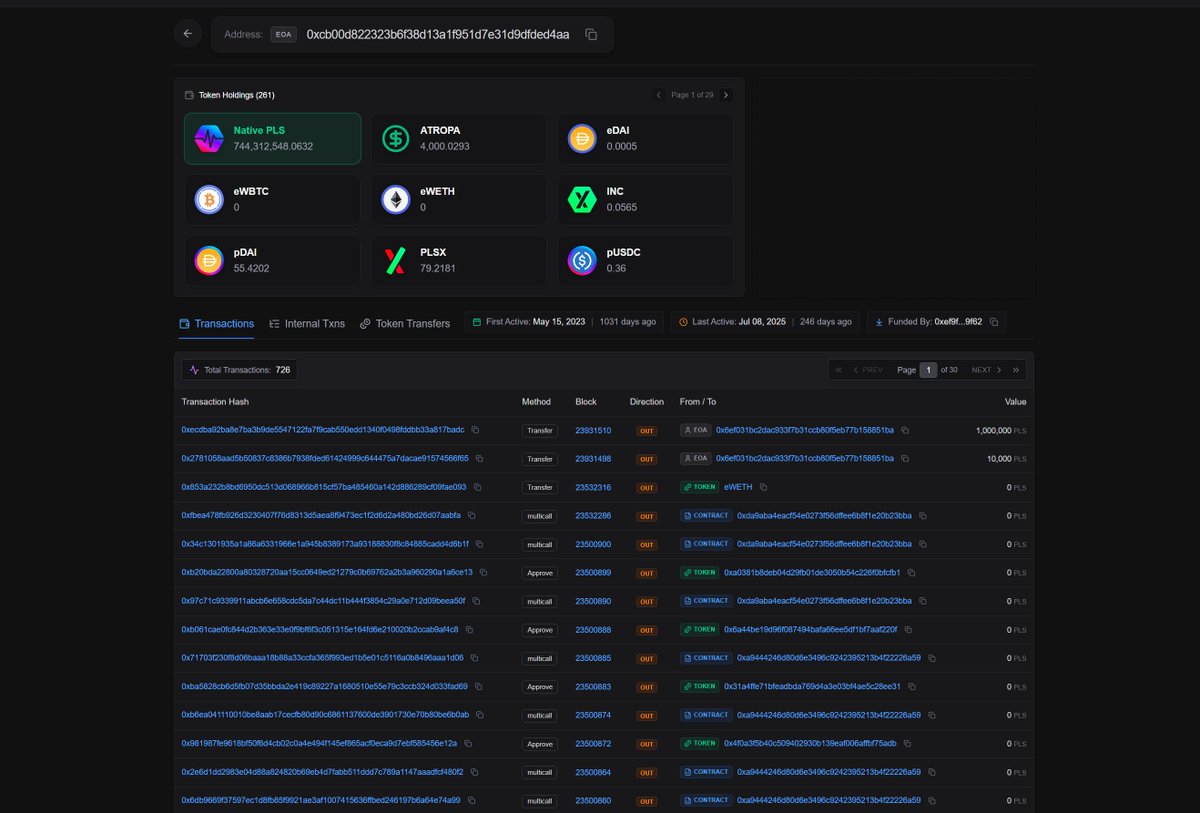The height and width of the screenshot is (813, 1200).
Task: Click the green ATROPA dollar icon
Action: (395, 138)
